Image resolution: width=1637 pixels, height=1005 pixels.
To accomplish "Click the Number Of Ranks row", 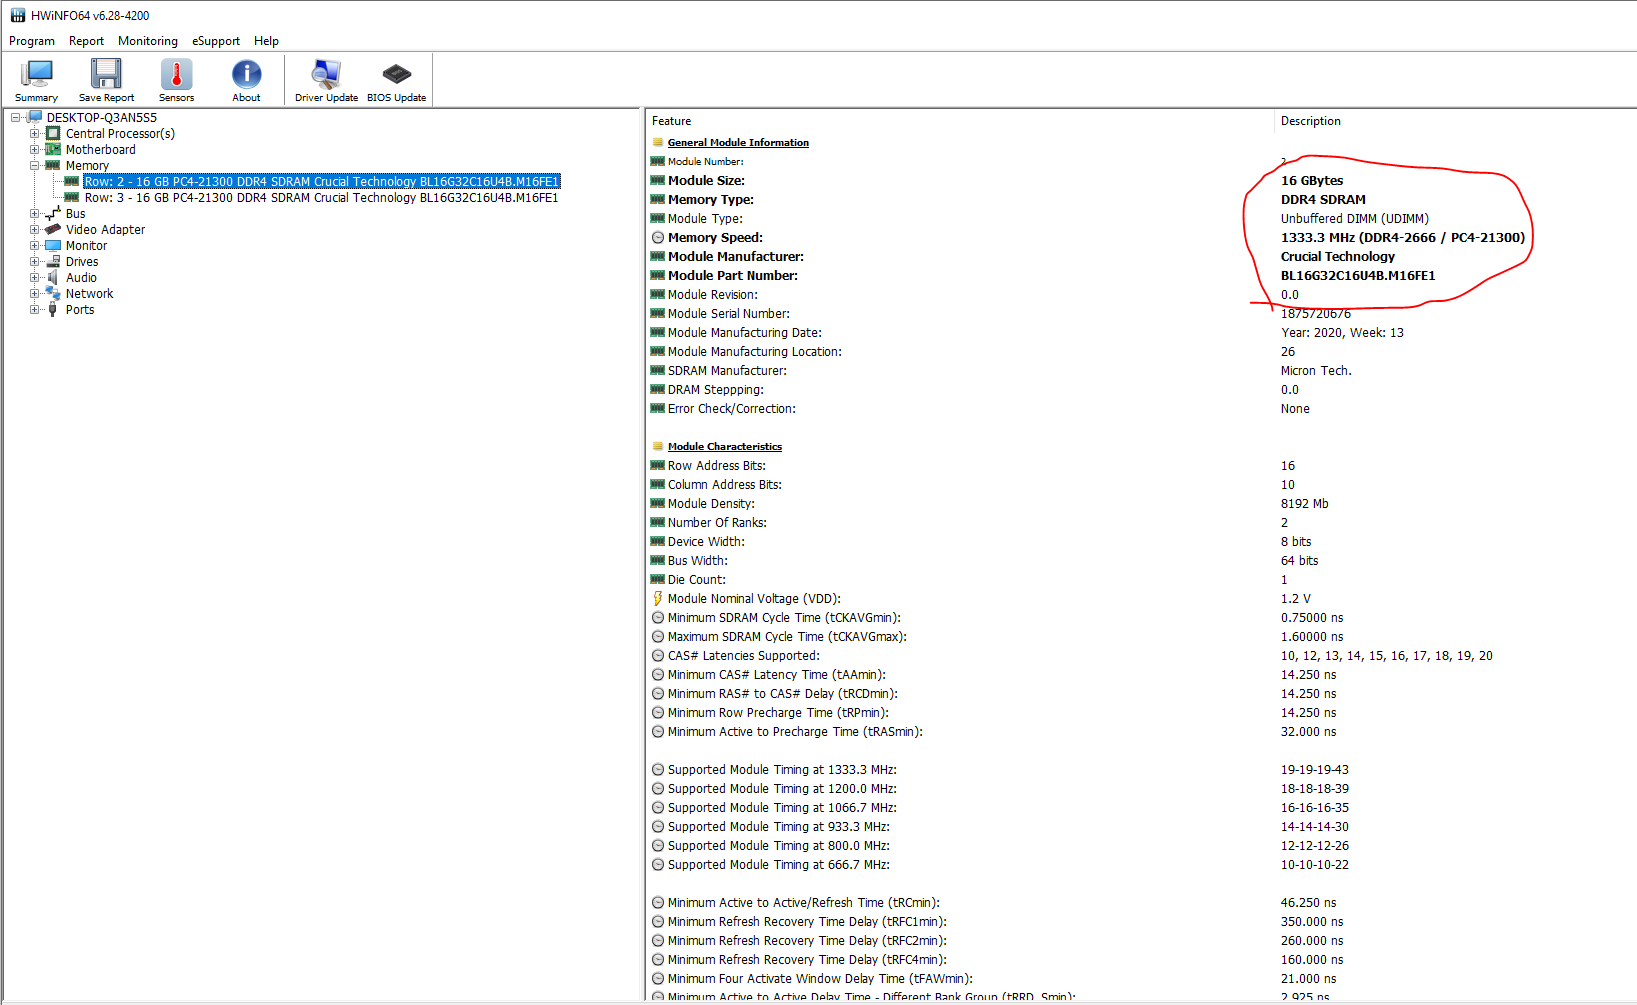I will pyautogui.click(x=1141, y=522).
